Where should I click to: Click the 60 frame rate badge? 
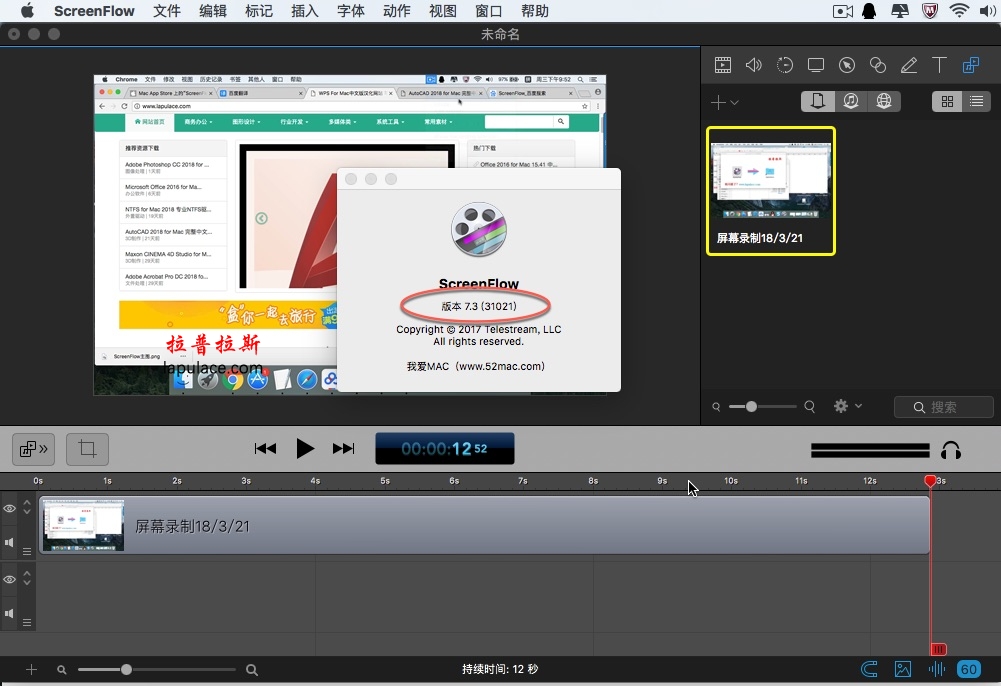969,669
